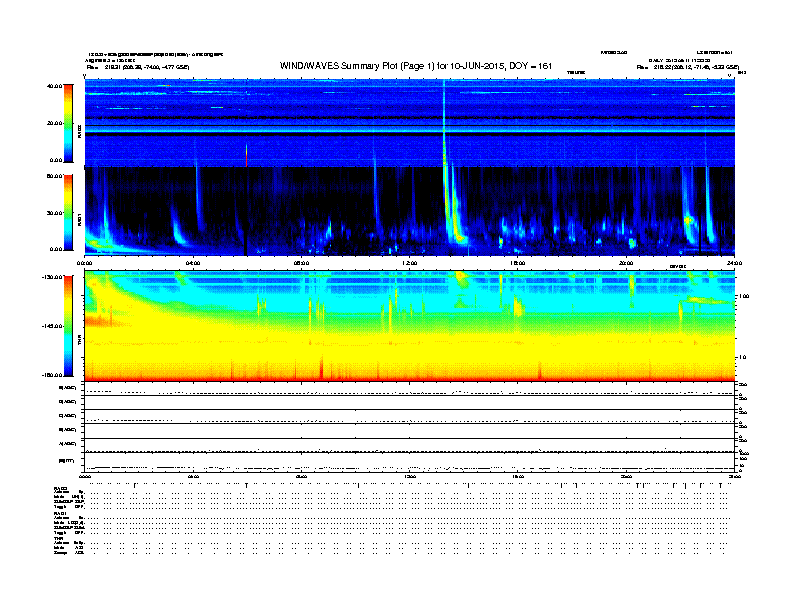Image resolution: width=792 pixels, height=612 pixels.
Task: Select the 60.00 label on the RAD1 scale
Action: 54,176
